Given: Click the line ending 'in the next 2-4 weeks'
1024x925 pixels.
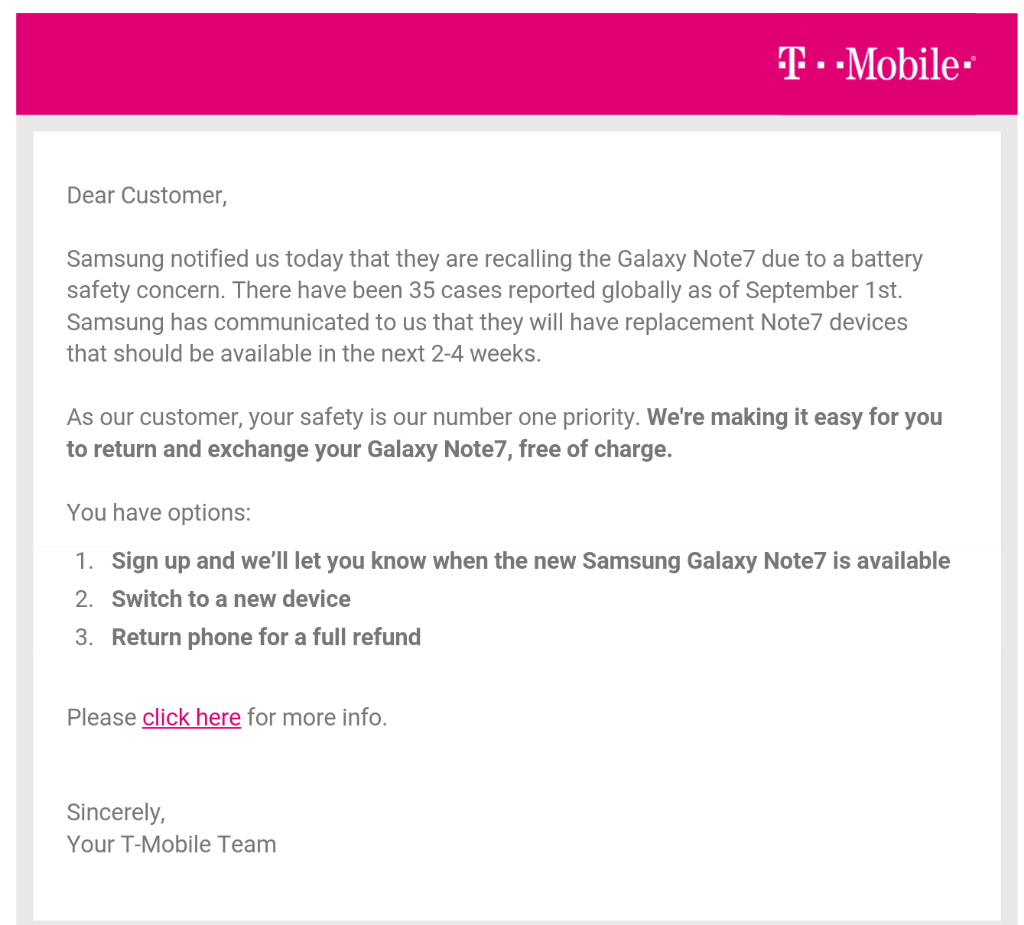Looking at the screenshot, I should (x=304, y=353).
